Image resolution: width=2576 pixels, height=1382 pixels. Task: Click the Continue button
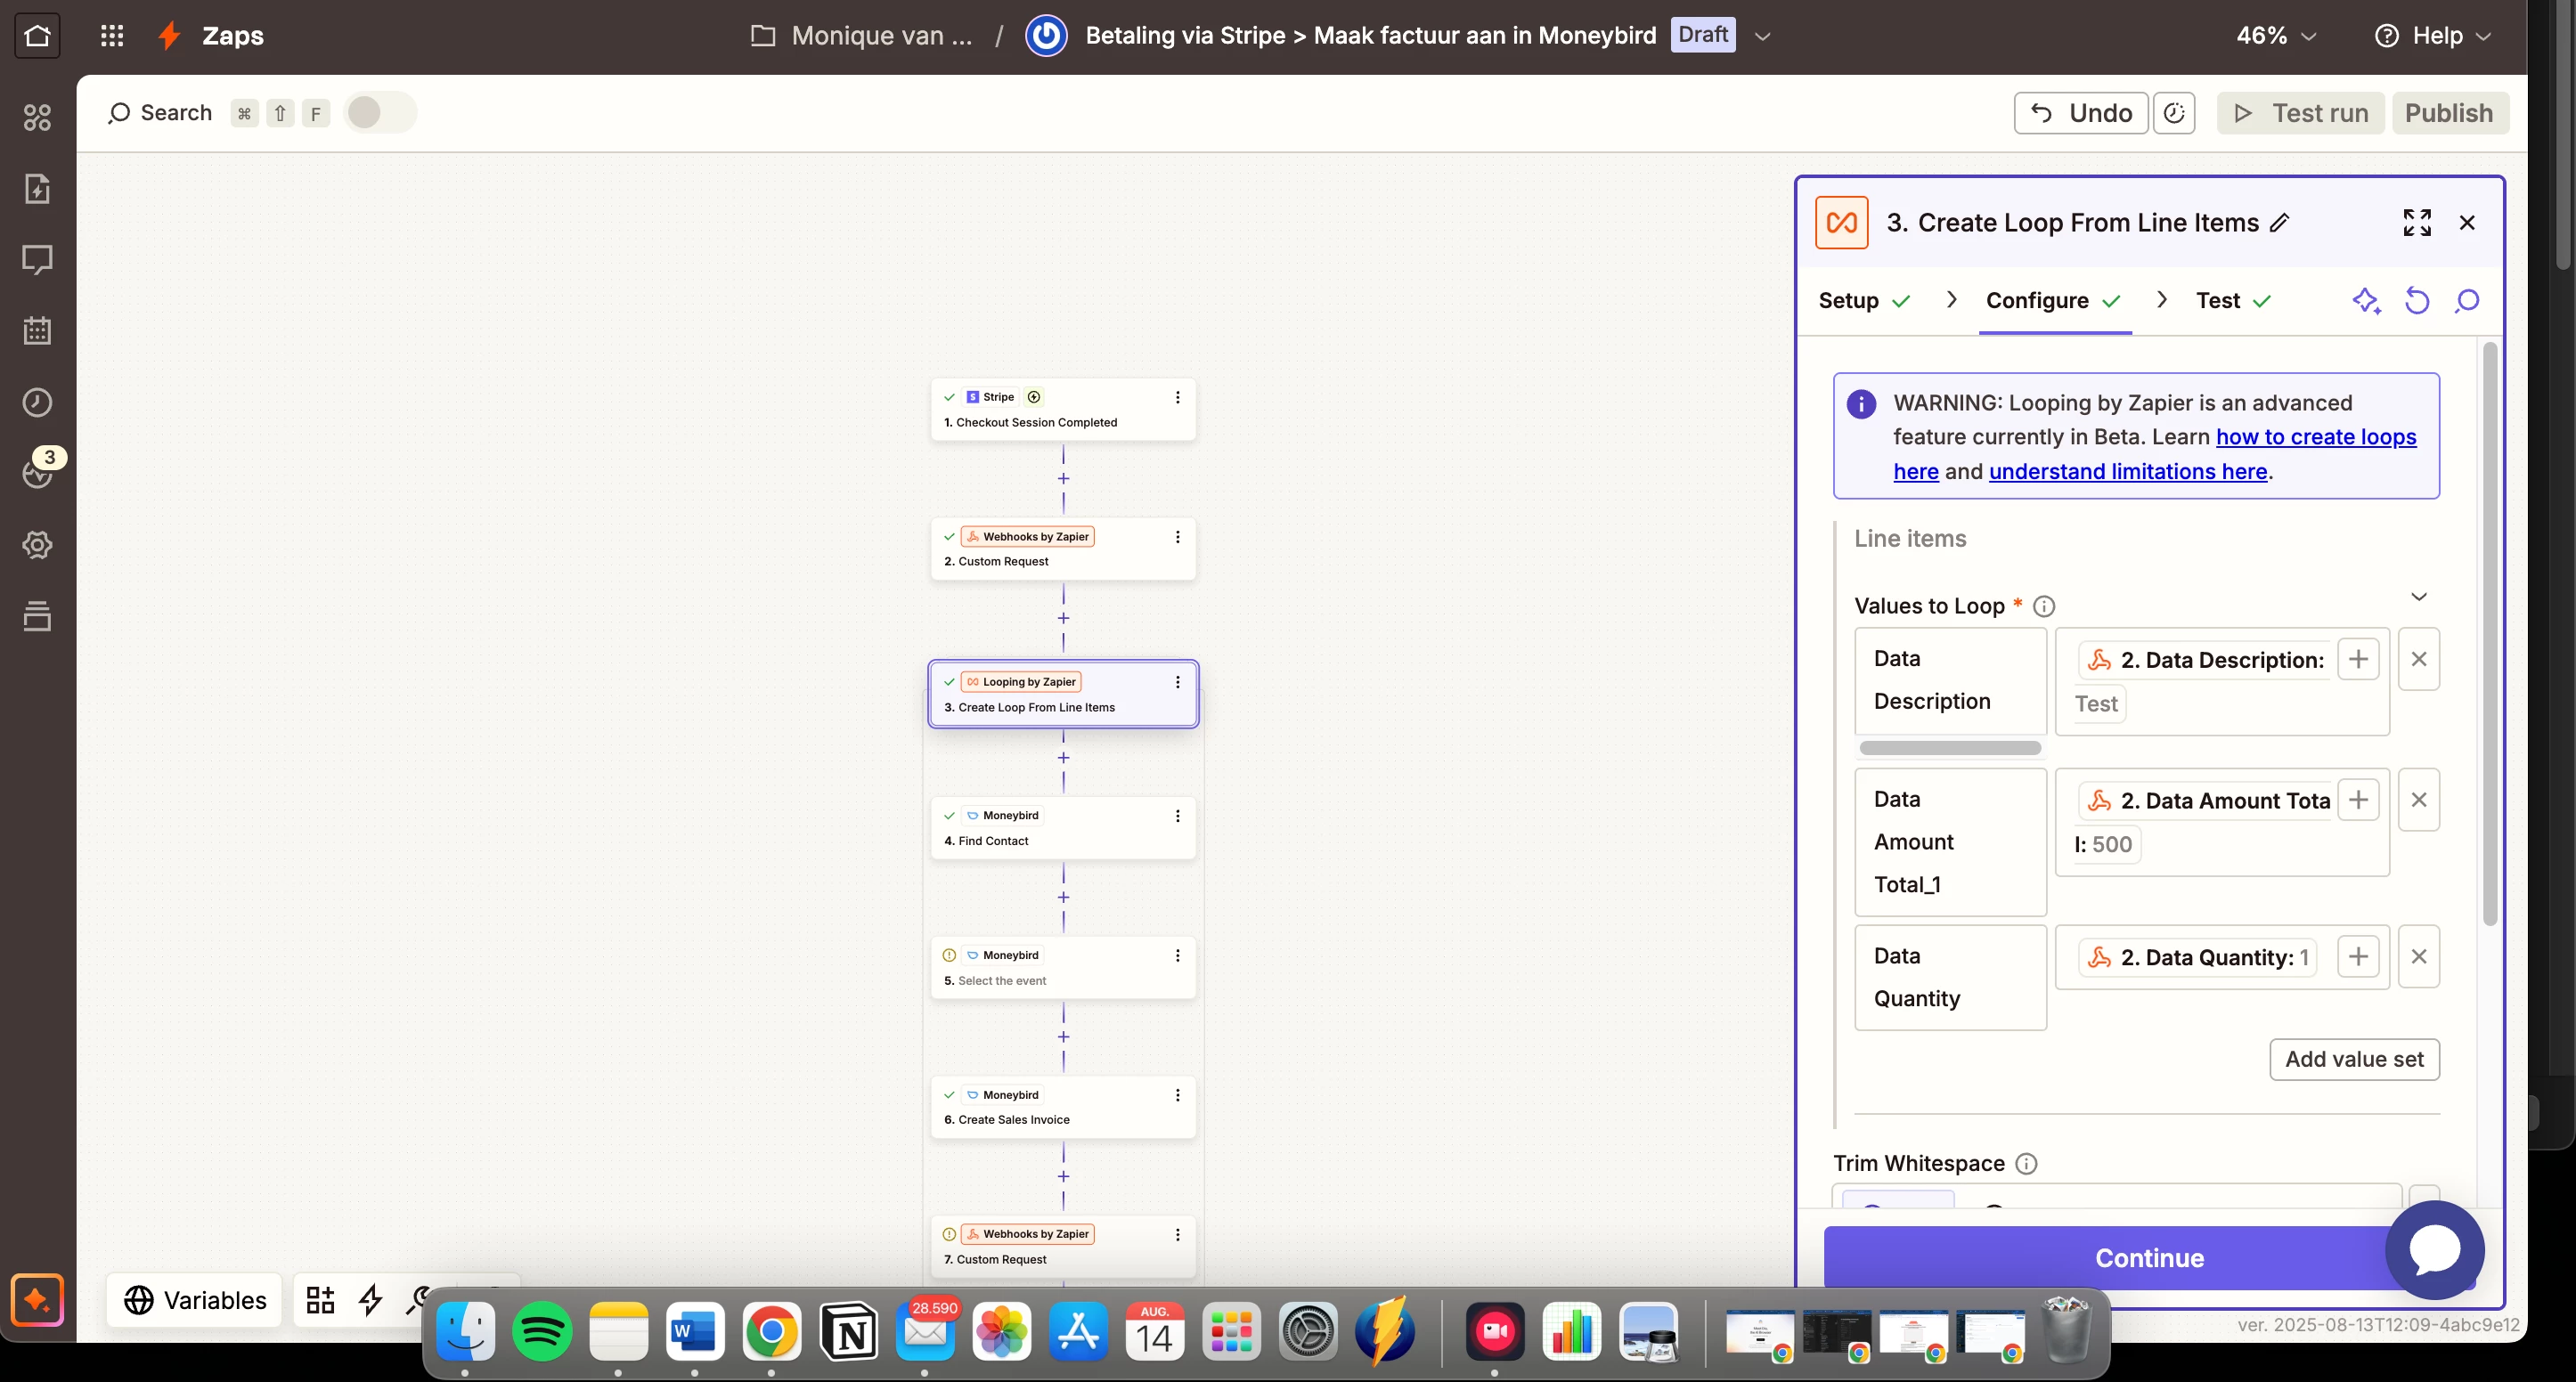pos(2149,1258)
